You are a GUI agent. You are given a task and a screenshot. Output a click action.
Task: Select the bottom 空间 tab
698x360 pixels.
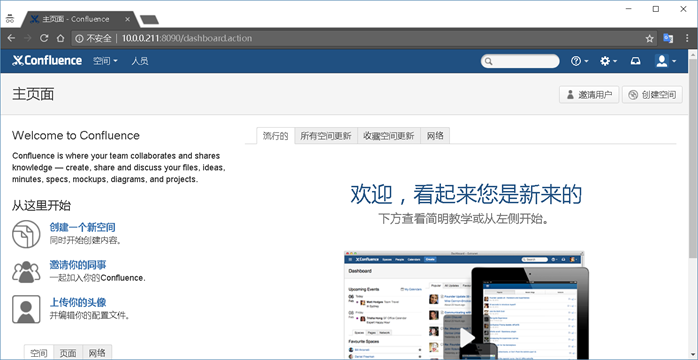pos(39,352)
